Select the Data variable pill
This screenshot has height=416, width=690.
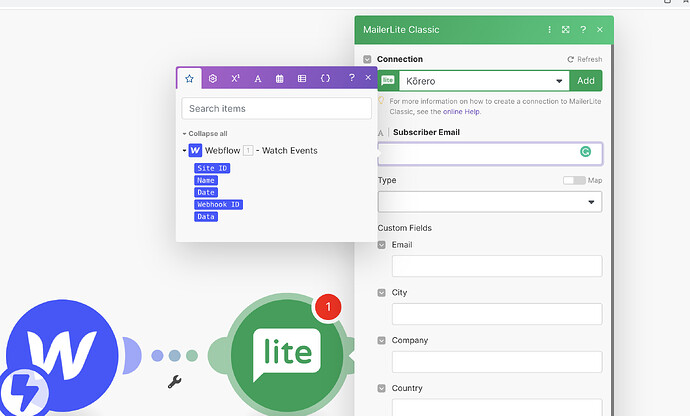(x=206, y=217)
